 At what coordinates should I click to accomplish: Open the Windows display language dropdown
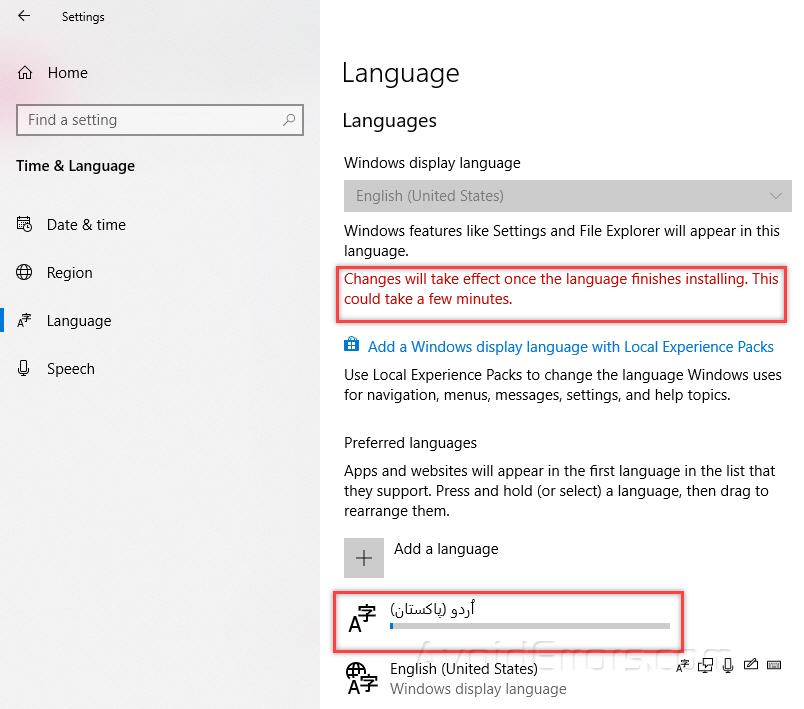coord(567,196)
